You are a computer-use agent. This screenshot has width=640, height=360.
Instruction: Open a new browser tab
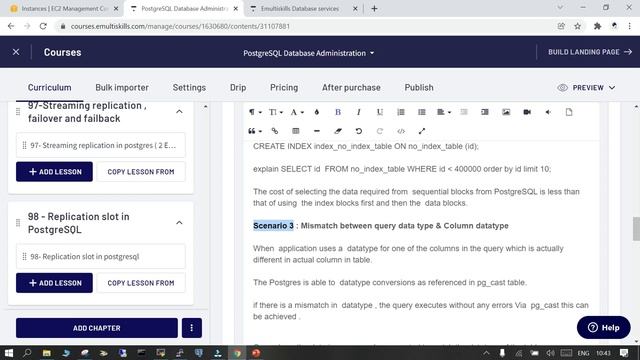tap(374, 8)
